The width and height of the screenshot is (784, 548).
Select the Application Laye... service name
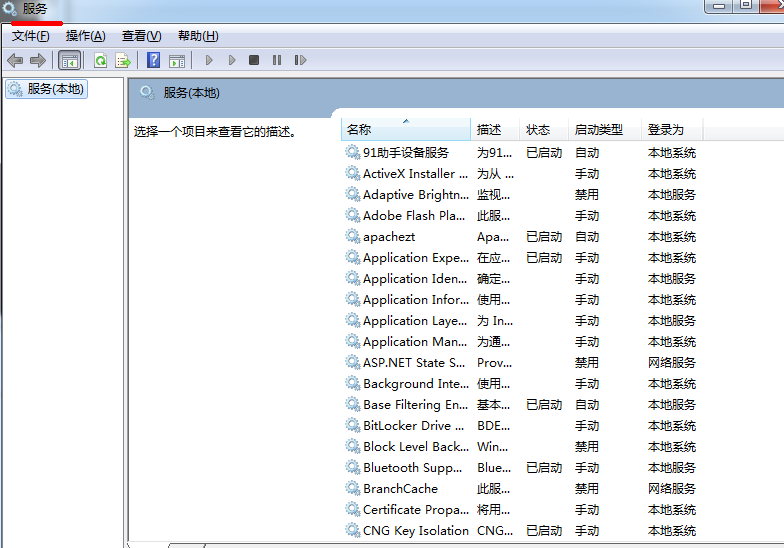(x=415, y=320)
